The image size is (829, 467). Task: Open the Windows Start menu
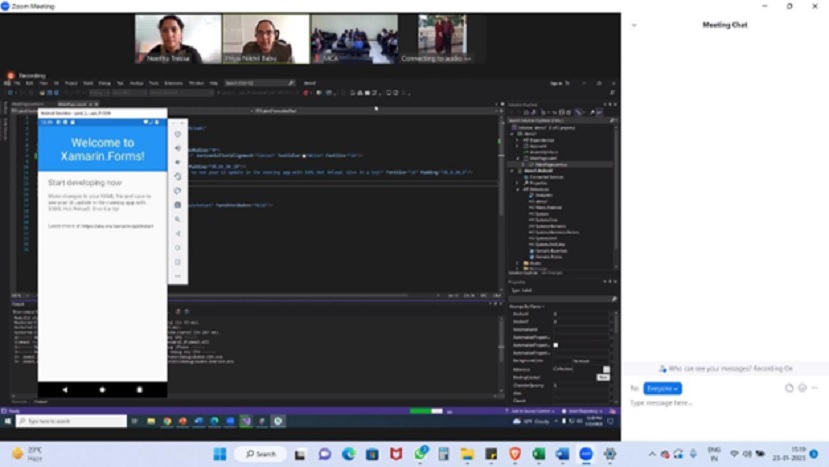pyautogui.click(x=219, y=454)
